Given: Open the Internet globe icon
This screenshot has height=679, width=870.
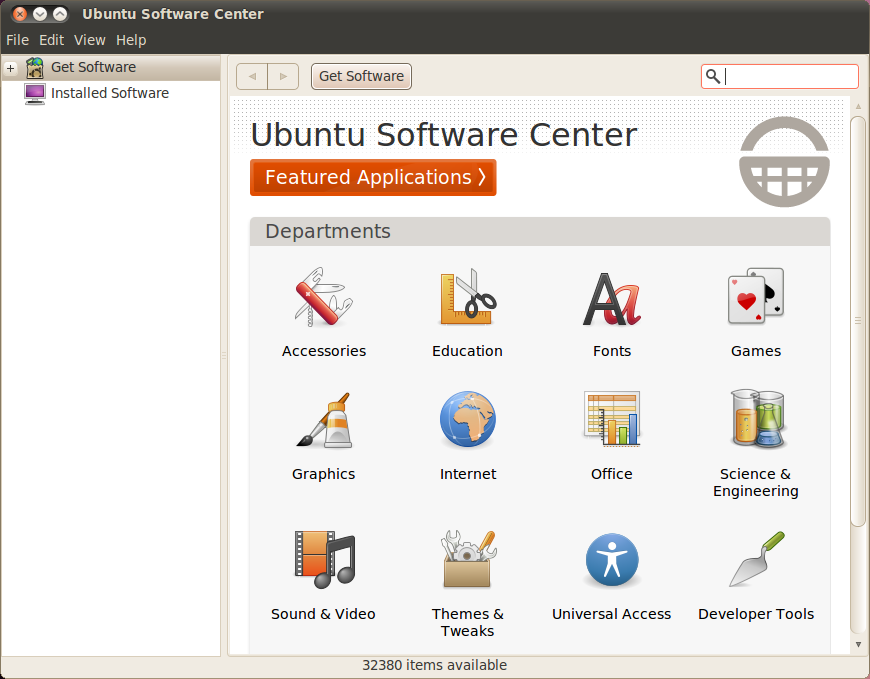Looking at the screenshot, I should [468, 419].
